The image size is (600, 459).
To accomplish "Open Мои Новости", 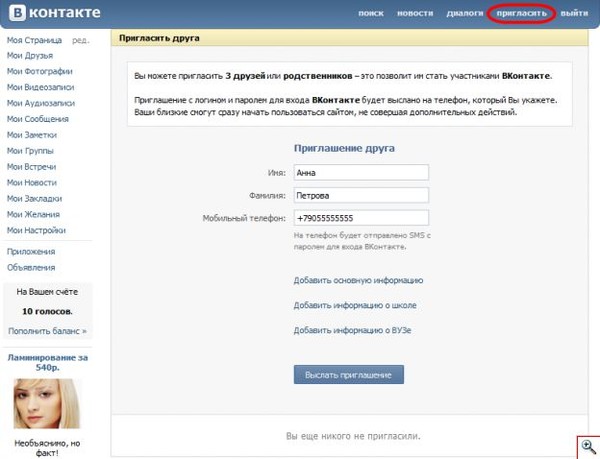I will coord(32,183).
